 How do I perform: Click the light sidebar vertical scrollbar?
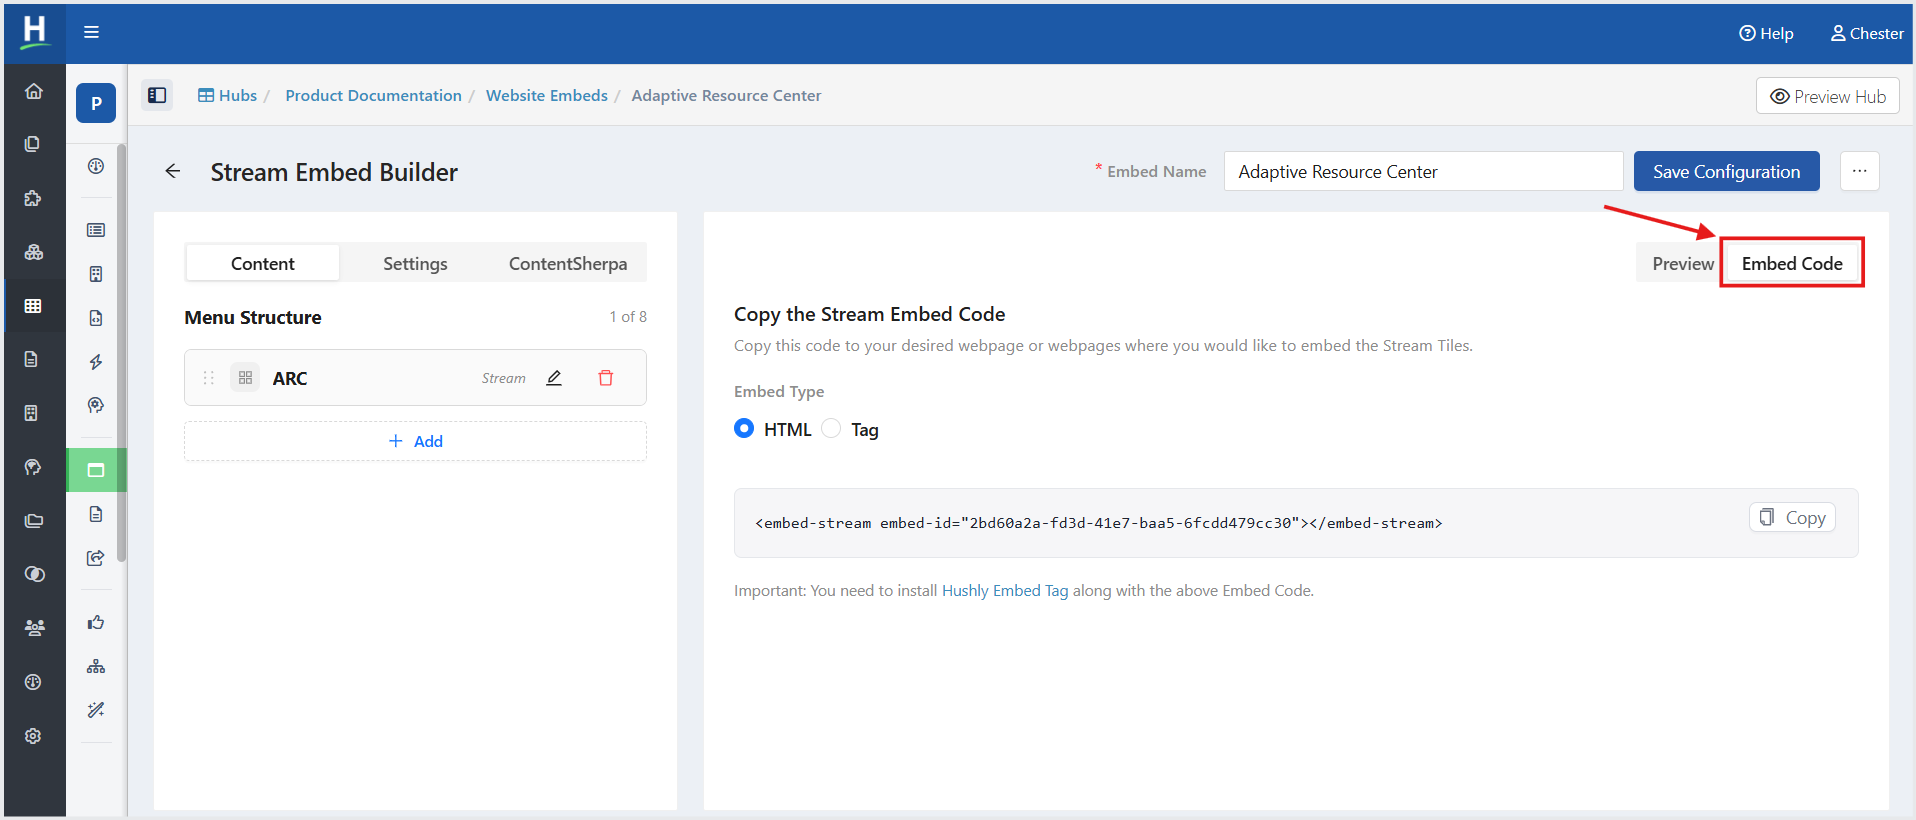coord(122,353)
